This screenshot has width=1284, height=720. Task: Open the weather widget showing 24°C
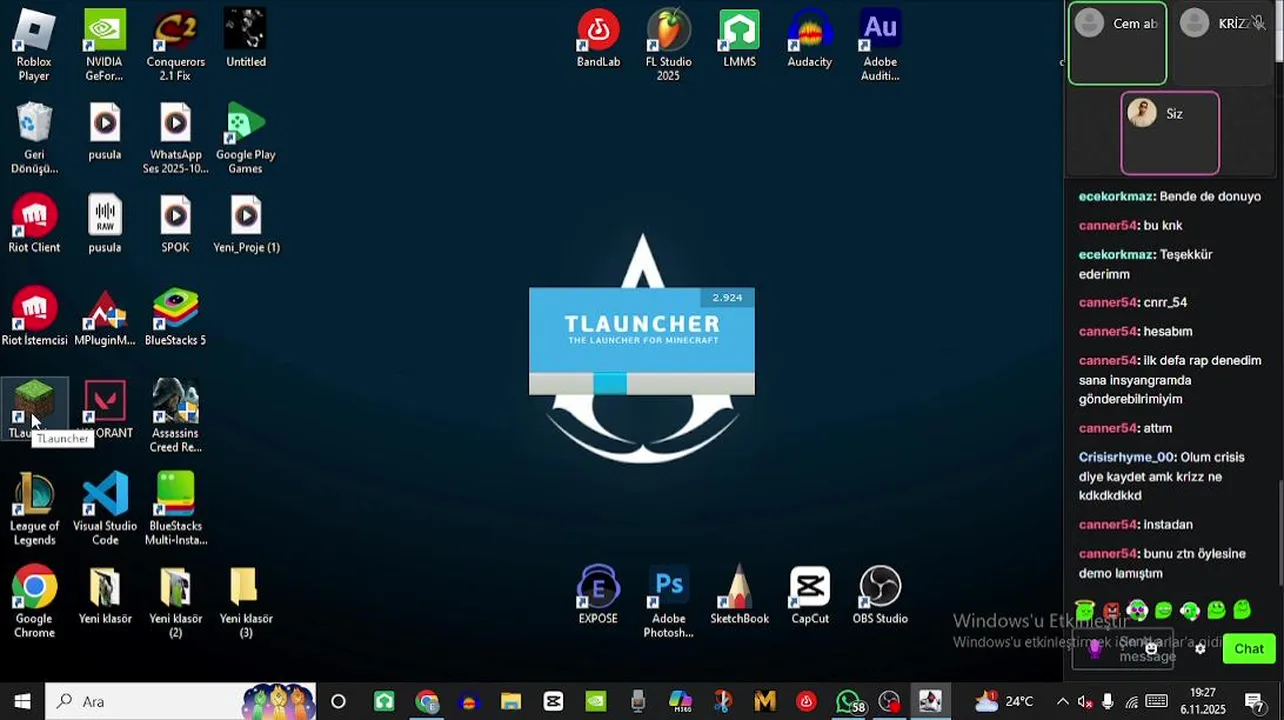(x=1005, y=701)
